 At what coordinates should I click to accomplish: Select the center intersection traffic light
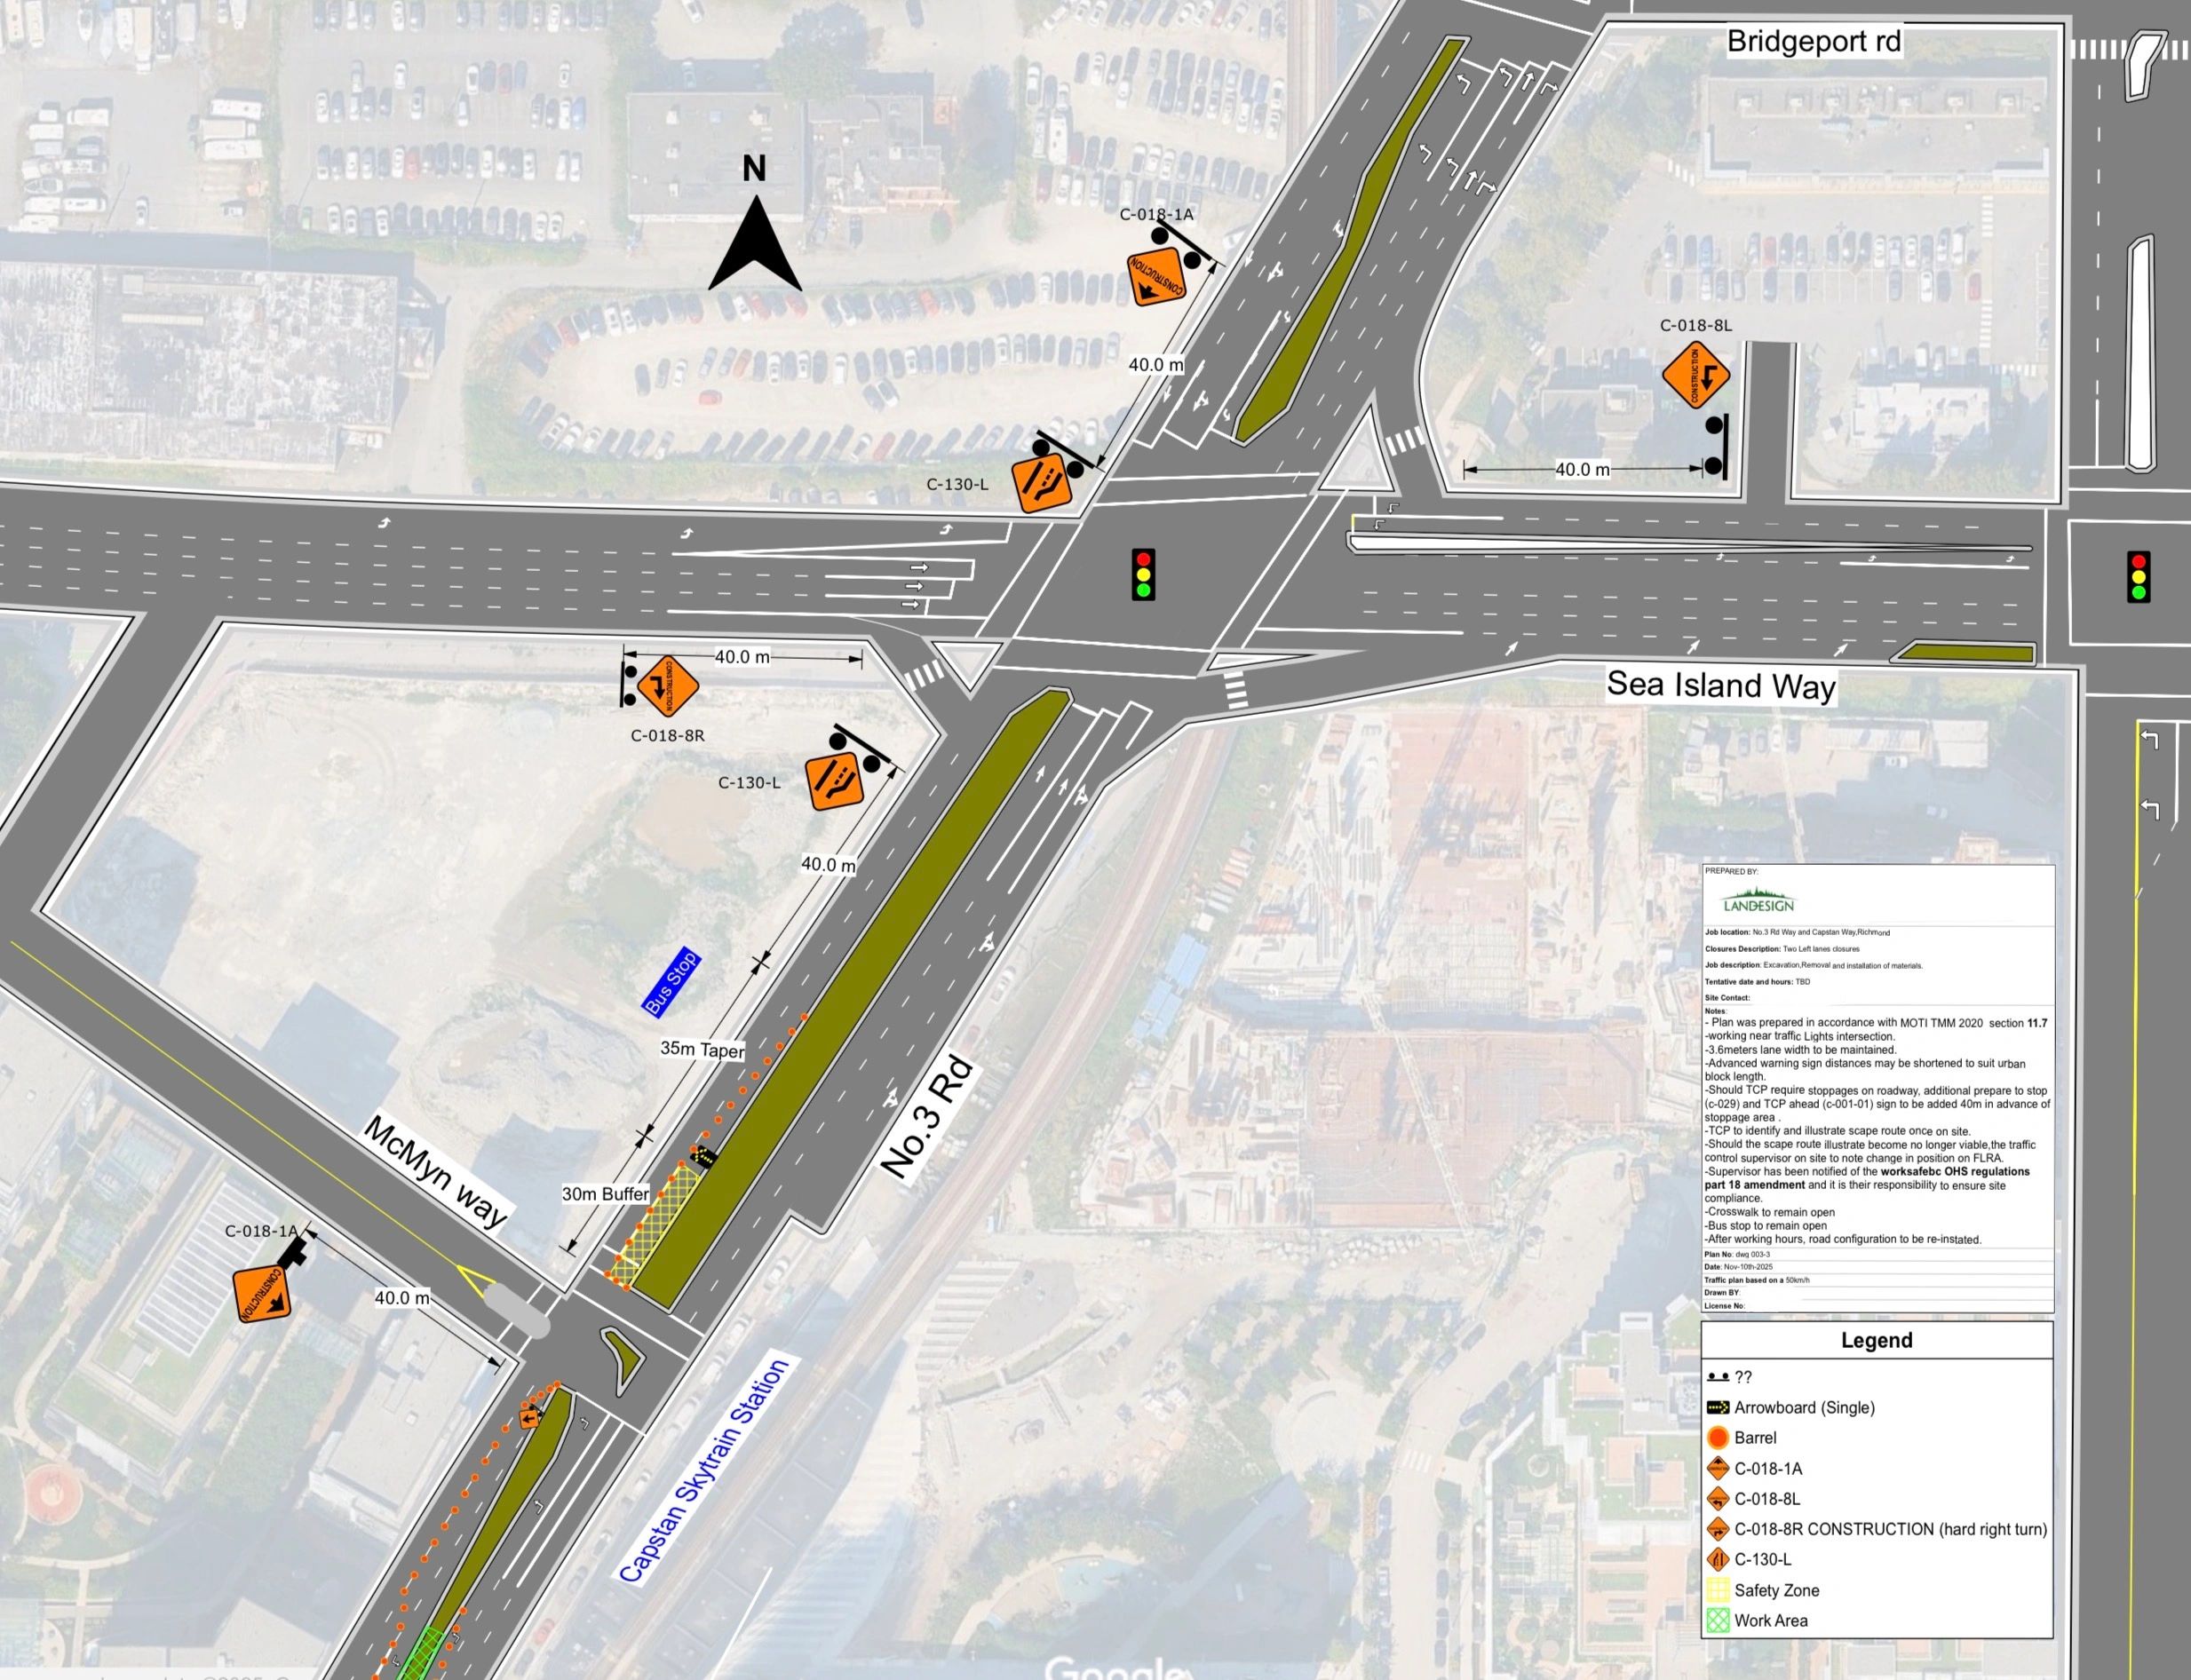(1143, 575)
